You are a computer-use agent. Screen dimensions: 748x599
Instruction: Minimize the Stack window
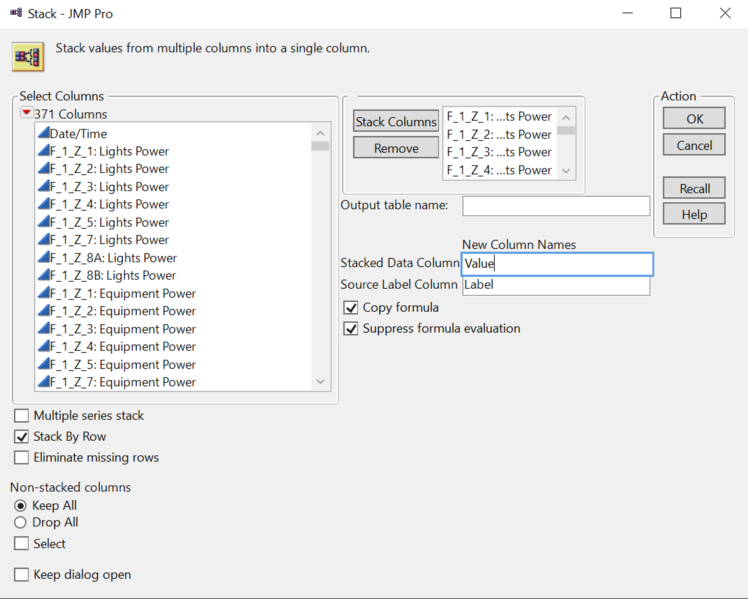[628, 13]
